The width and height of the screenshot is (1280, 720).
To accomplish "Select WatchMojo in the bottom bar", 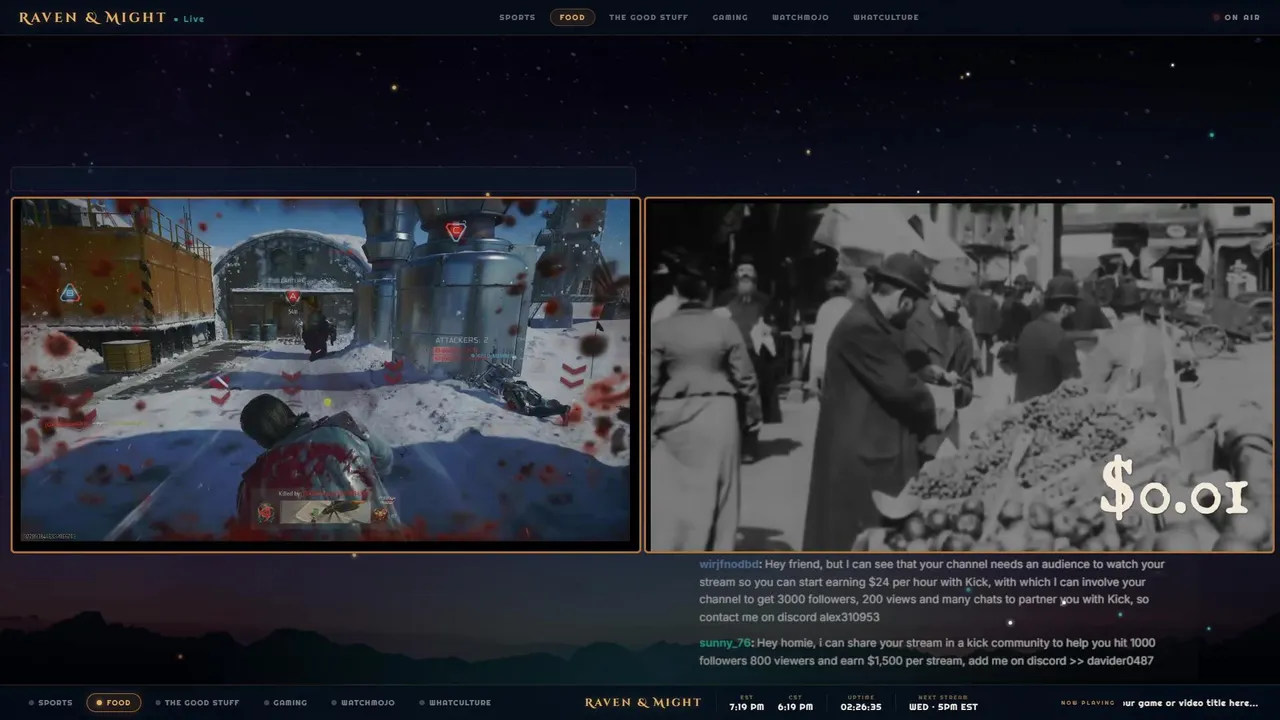I will coord(363,702).
